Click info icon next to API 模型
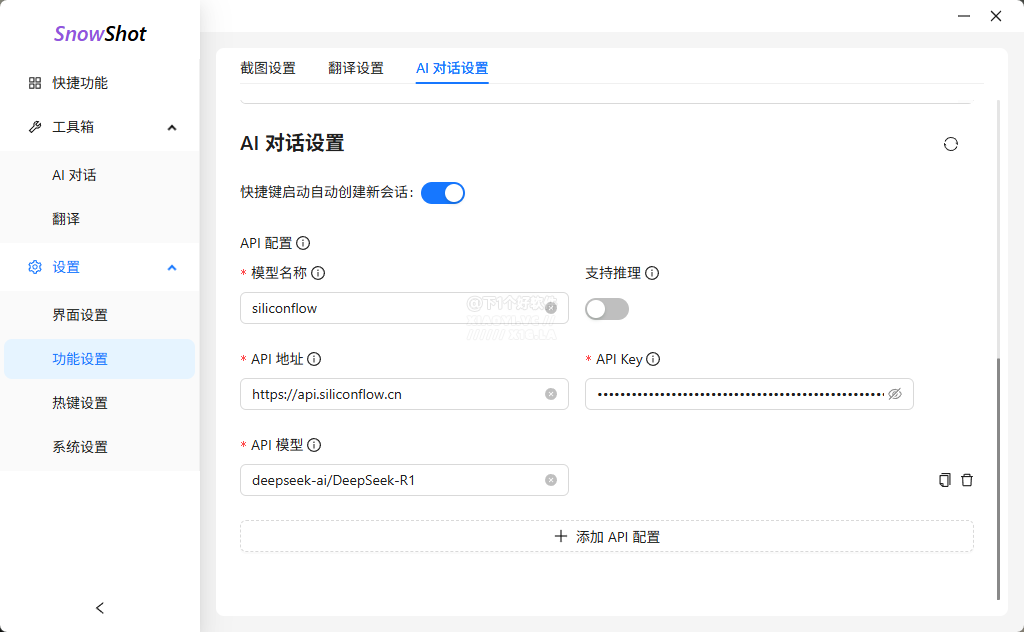 [314, 445]
